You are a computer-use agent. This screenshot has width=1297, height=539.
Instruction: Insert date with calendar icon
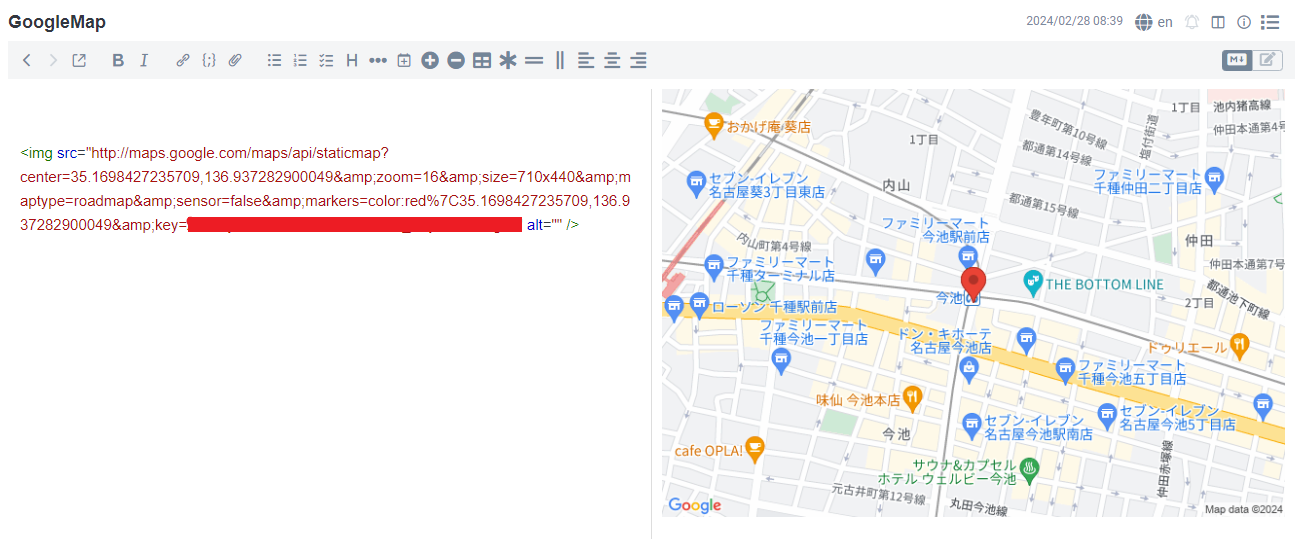(x=404, y=60)
